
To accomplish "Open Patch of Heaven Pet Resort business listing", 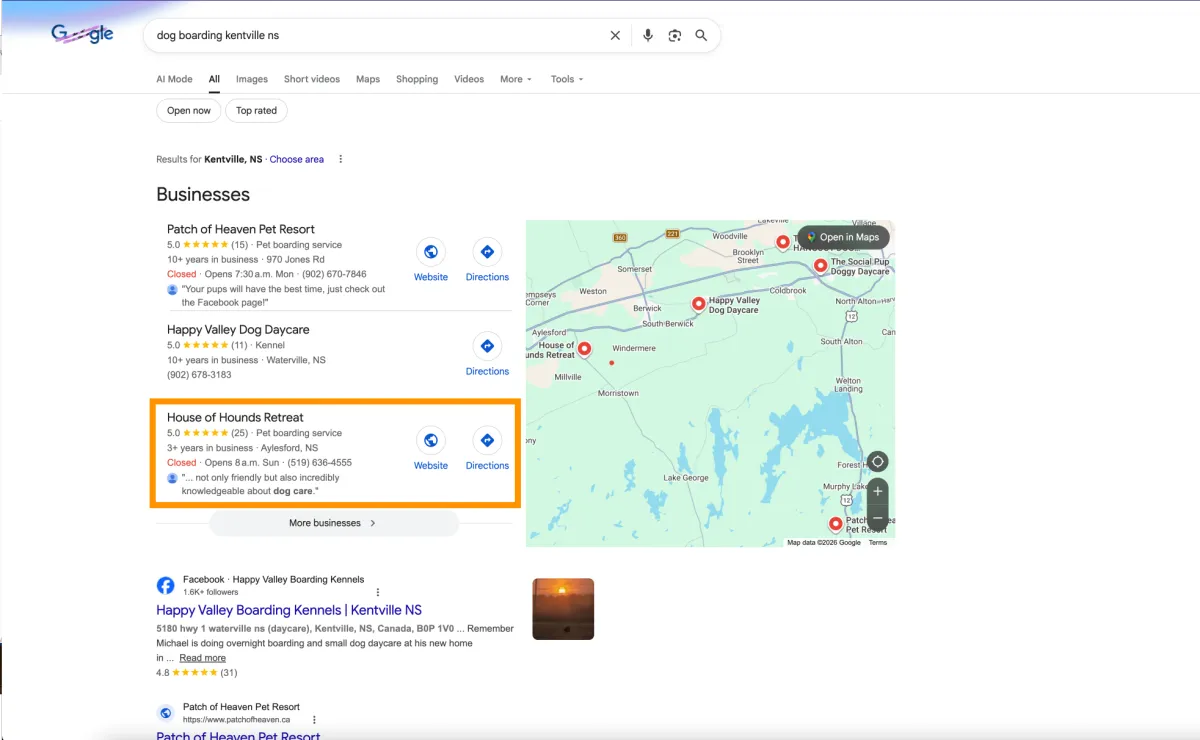I will pyautogui.click(x=241, y=229).
